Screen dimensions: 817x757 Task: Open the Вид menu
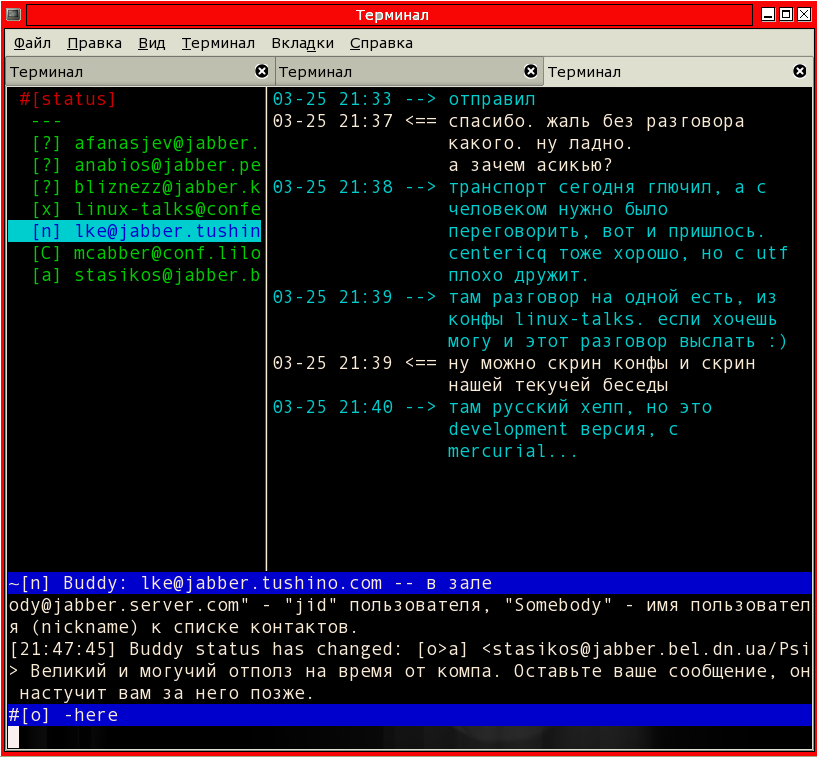pos(151,43)
